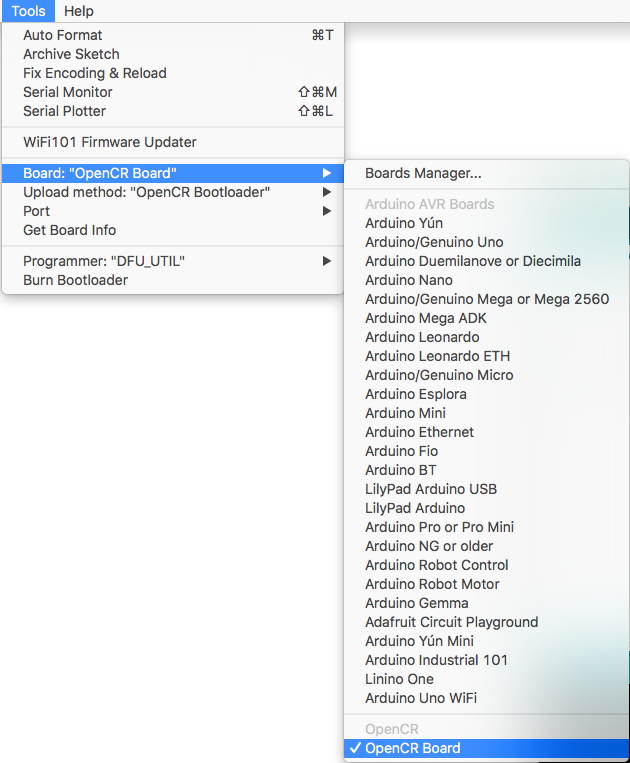The width and height of the screenshot is (630, 763).
Task: Click Burn Bootloader
Action: tap(173, 280)
